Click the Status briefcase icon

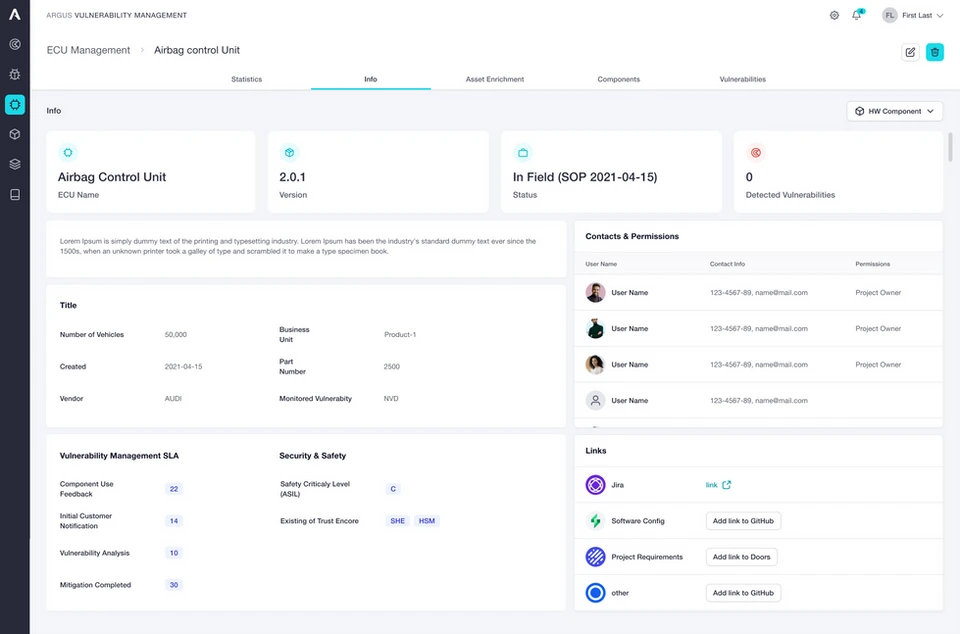tap(523, 152)
